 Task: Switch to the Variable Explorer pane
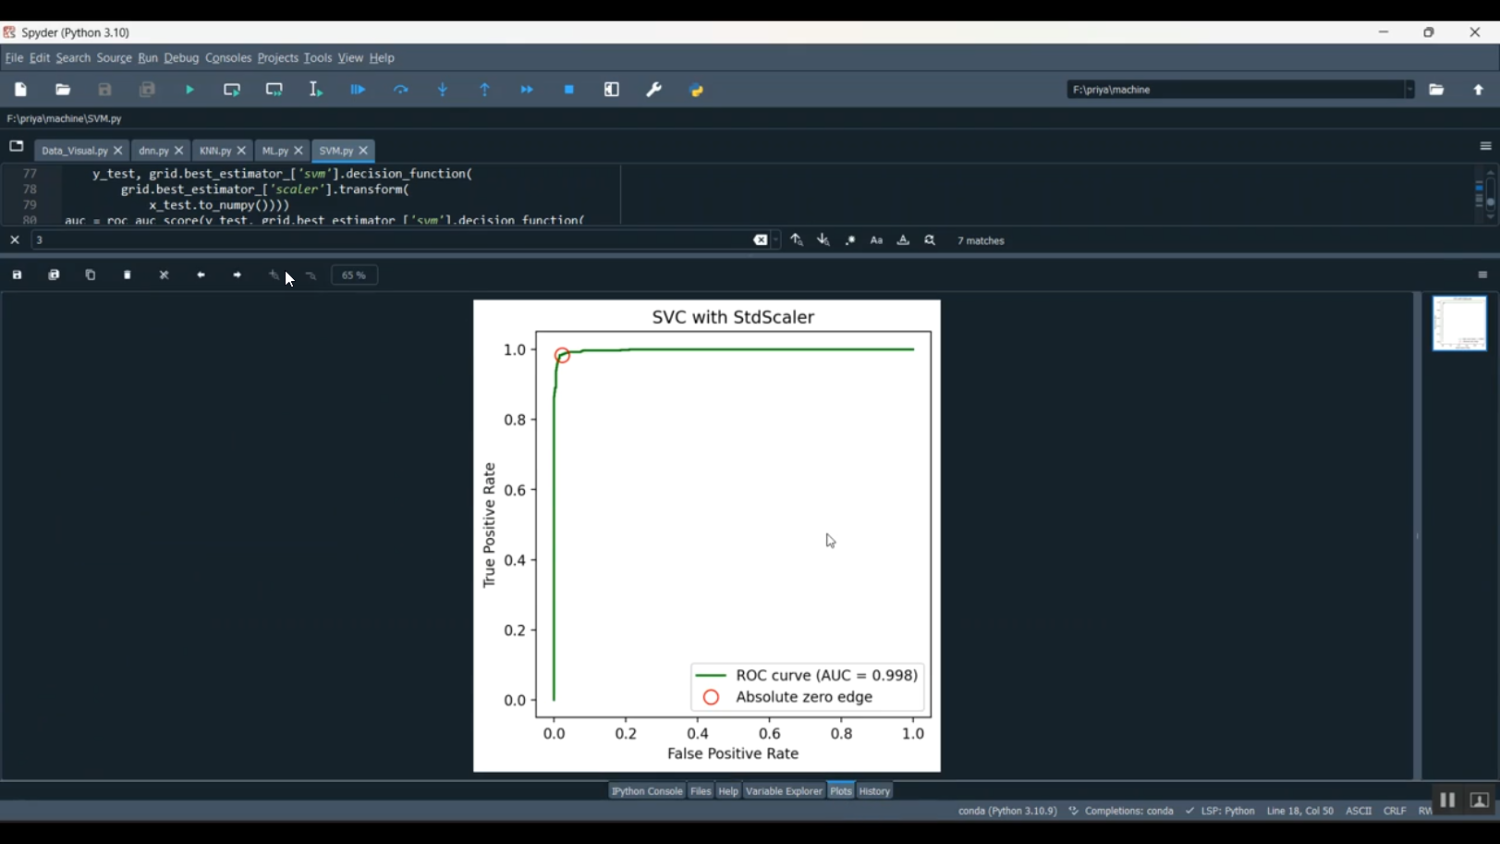tap(783, 791)
